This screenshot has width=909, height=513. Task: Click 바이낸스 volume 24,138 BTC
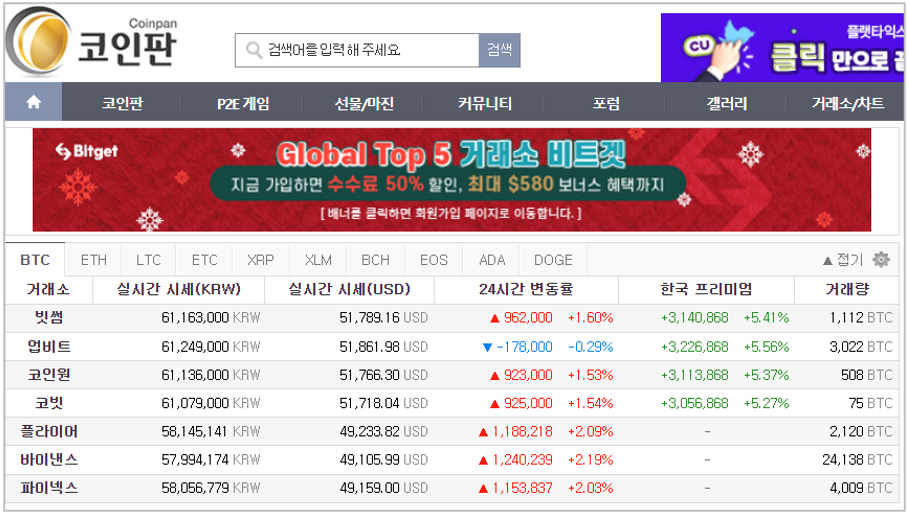pyautogui.click(x=857, y=460)
